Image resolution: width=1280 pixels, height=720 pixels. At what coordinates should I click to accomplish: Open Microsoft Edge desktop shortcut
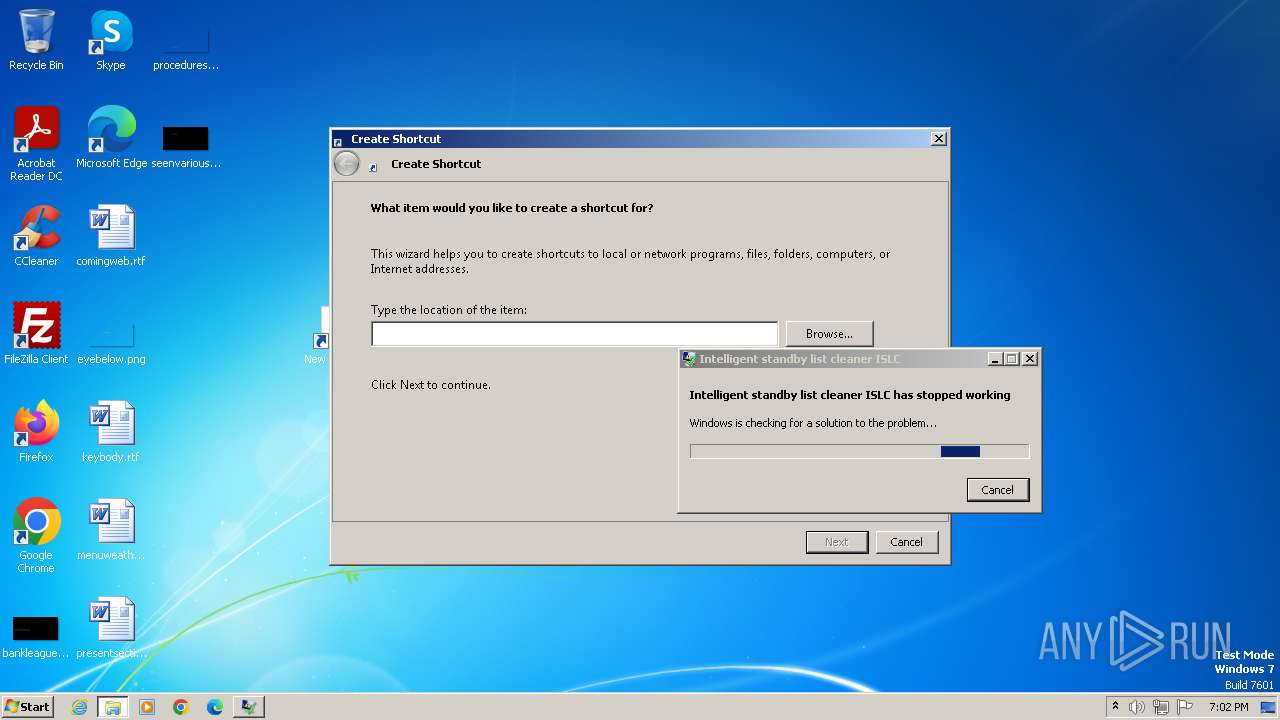point(111,138)
